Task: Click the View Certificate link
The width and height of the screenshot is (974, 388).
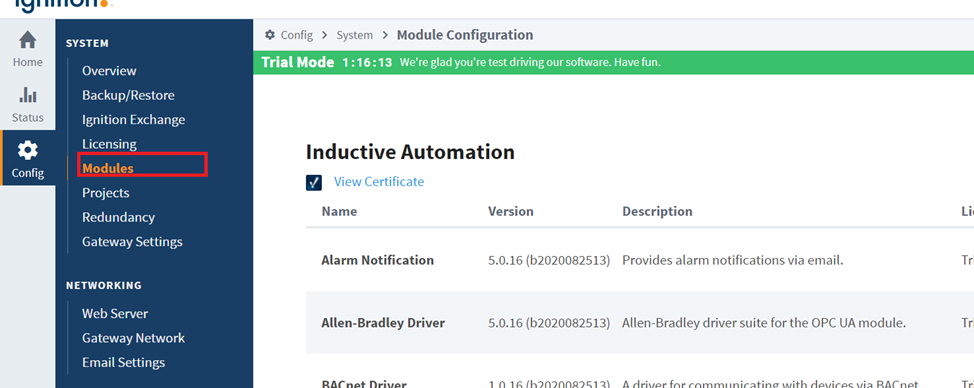Action: point(379,182)
